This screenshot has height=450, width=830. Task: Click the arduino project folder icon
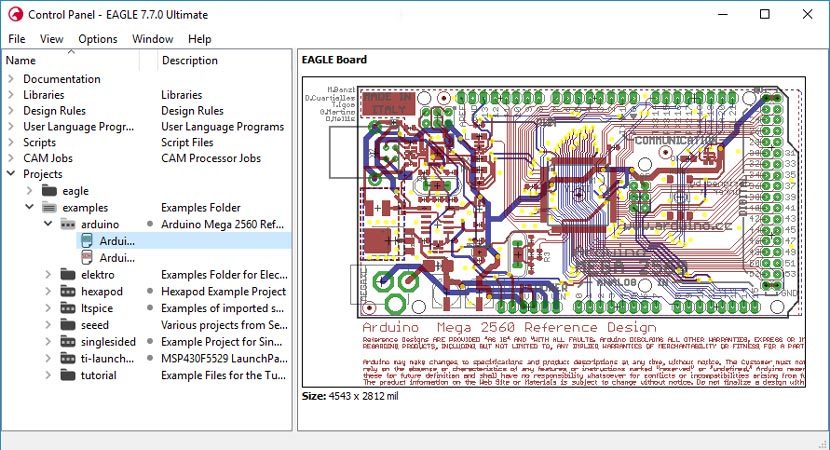pos(68,224)
